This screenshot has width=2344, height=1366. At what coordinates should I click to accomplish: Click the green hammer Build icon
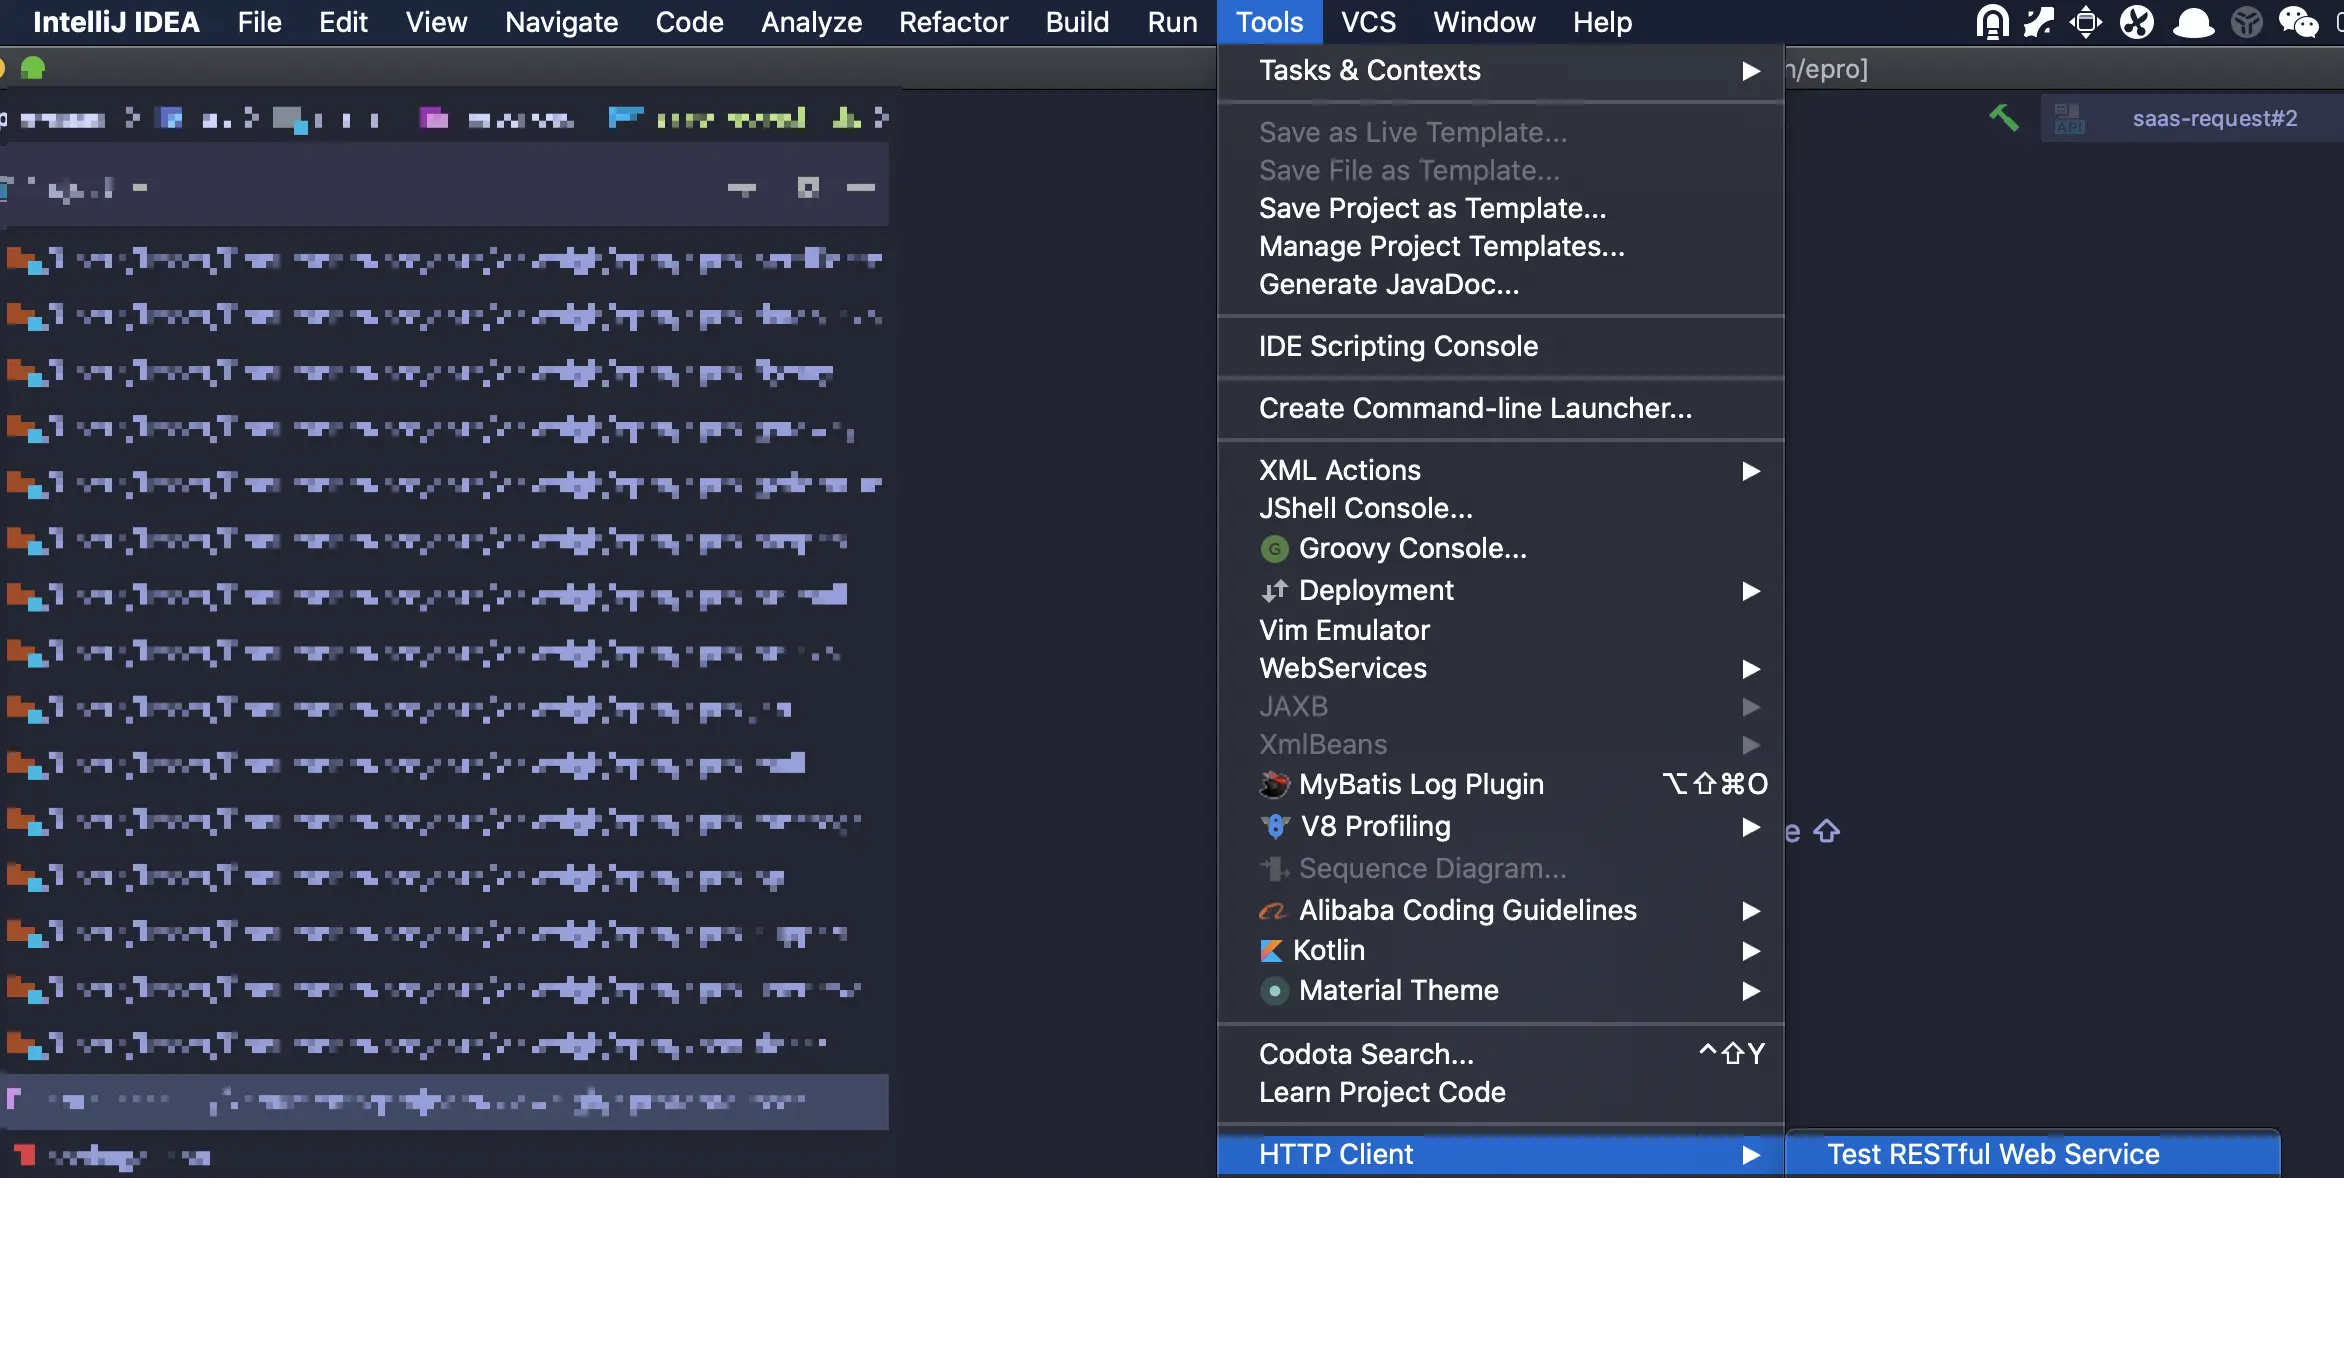pos(2003,118)
